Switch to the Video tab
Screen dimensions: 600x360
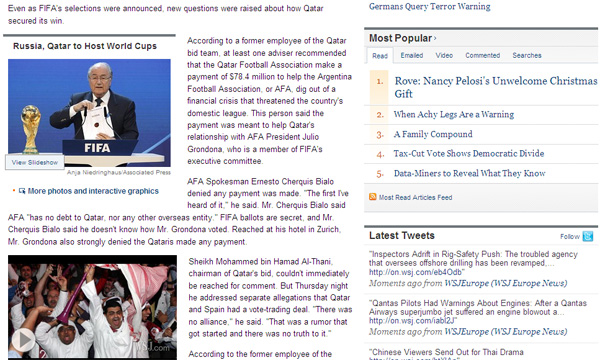pos(444,55)
